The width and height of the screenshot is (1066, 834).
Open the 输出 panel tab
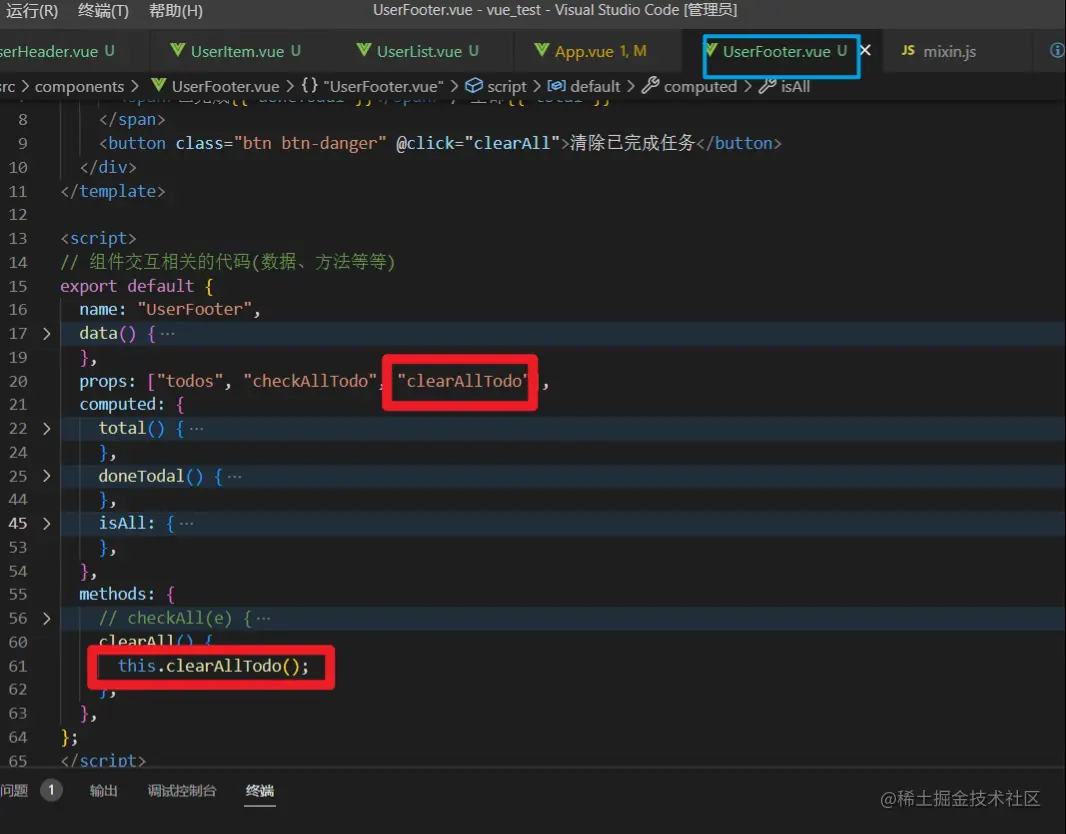(103, 790)
